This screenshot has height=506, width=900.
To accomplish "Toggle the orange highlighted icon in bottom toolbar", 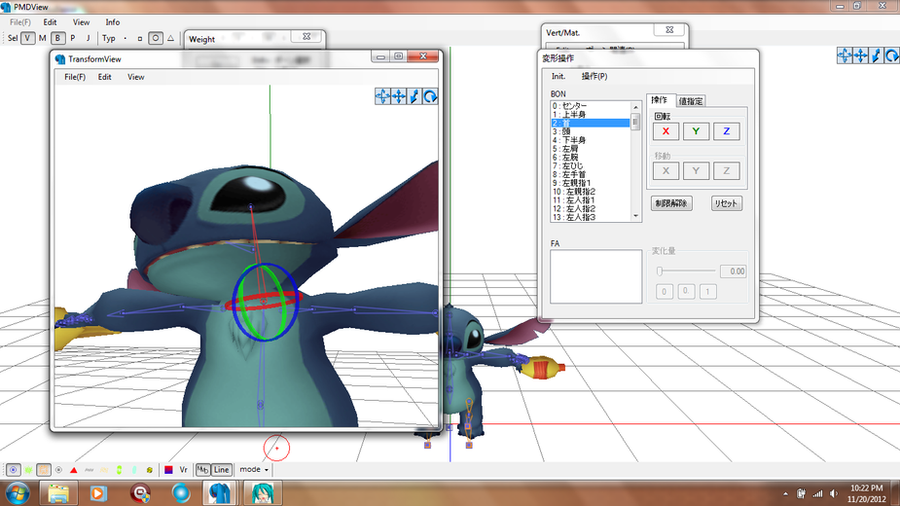I will pos(44,470).
